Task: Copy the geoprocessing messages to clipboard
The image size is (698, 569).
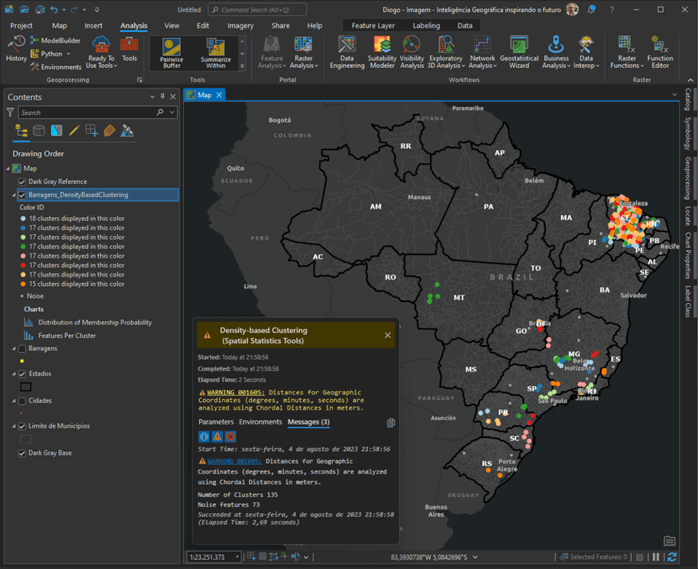Action: pos(391,423)
